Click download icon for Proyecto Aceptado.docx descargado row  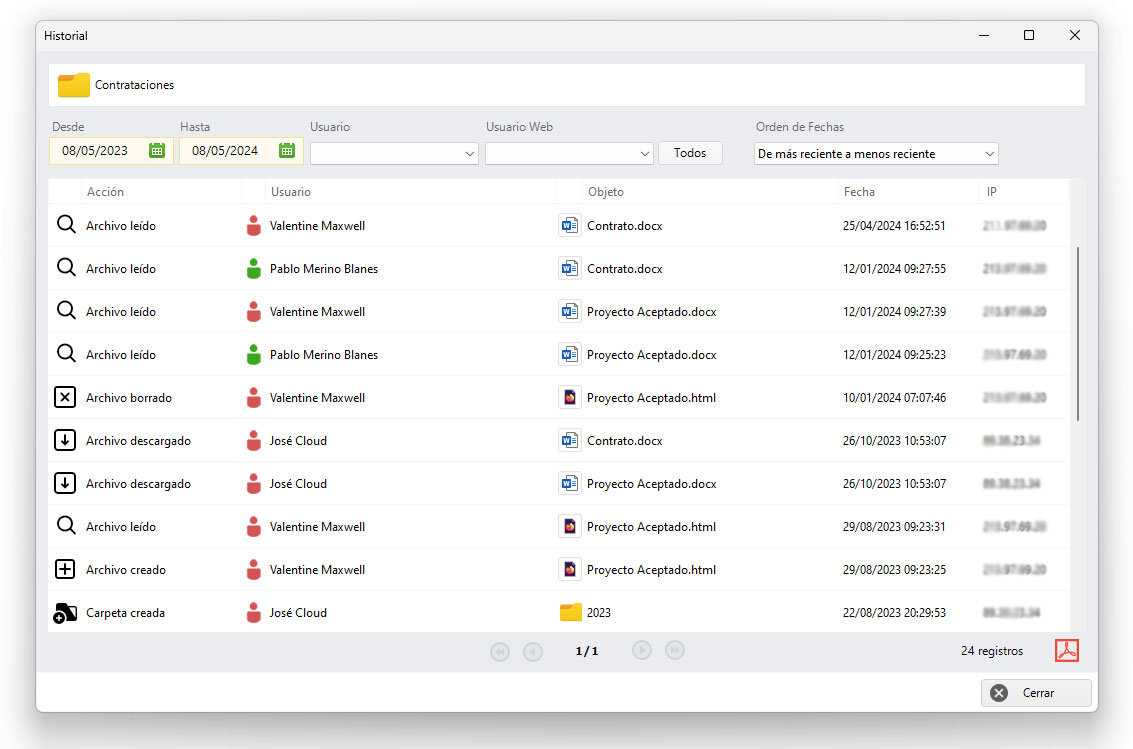click(x=65, y=483)
